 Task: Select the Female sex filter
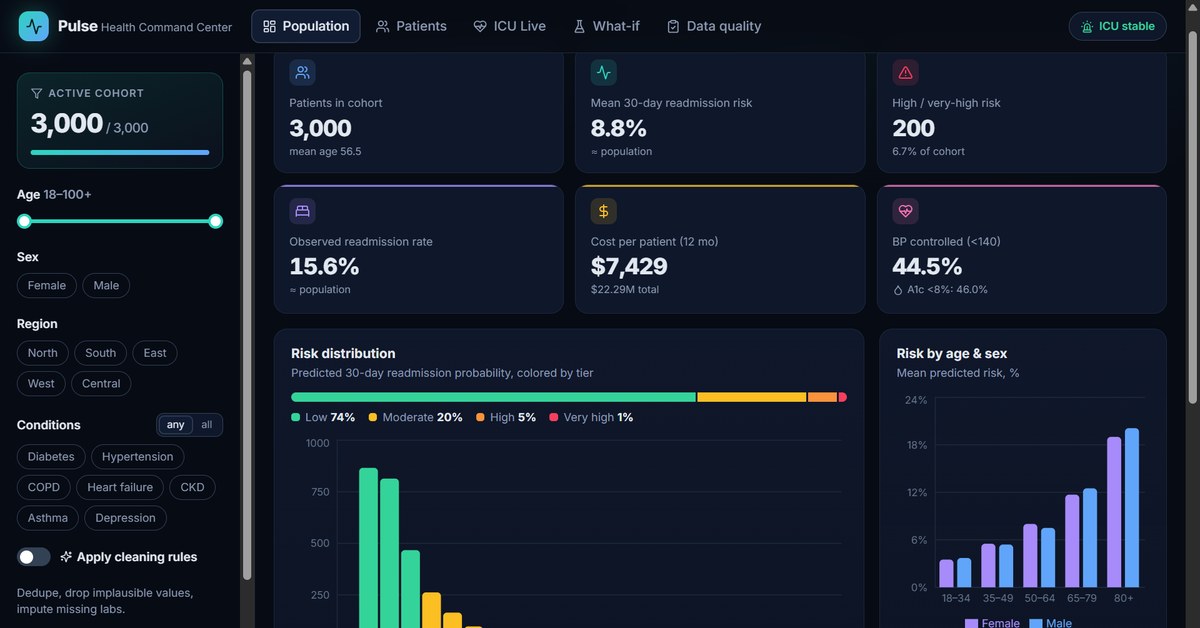click(x=47, y=286)
